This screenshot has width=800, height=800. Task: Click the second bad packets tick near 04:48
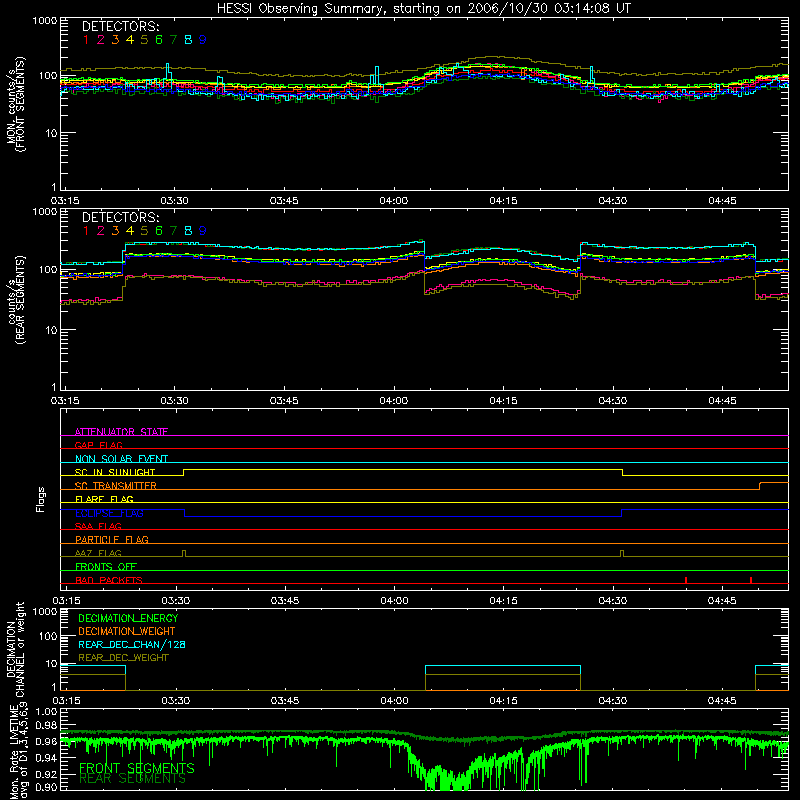coord(751,580)
